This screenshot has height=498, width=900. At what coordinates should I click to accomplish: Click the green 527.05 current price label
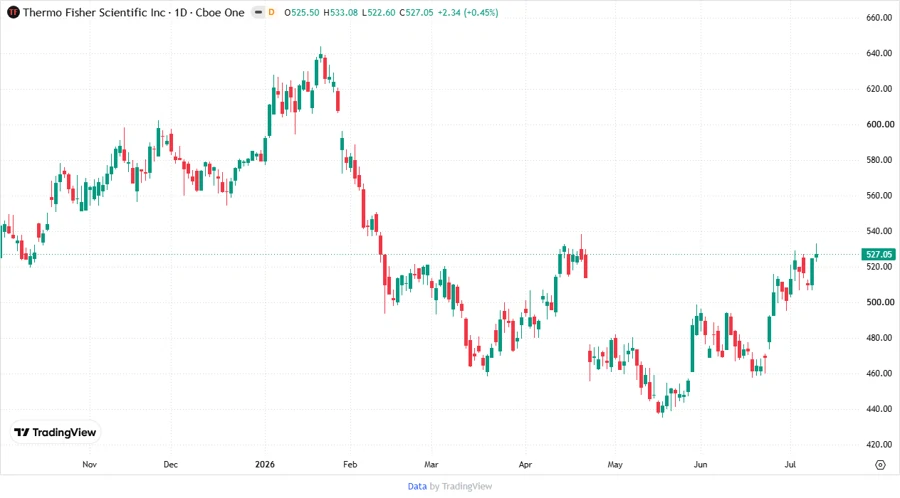point(879,254)
